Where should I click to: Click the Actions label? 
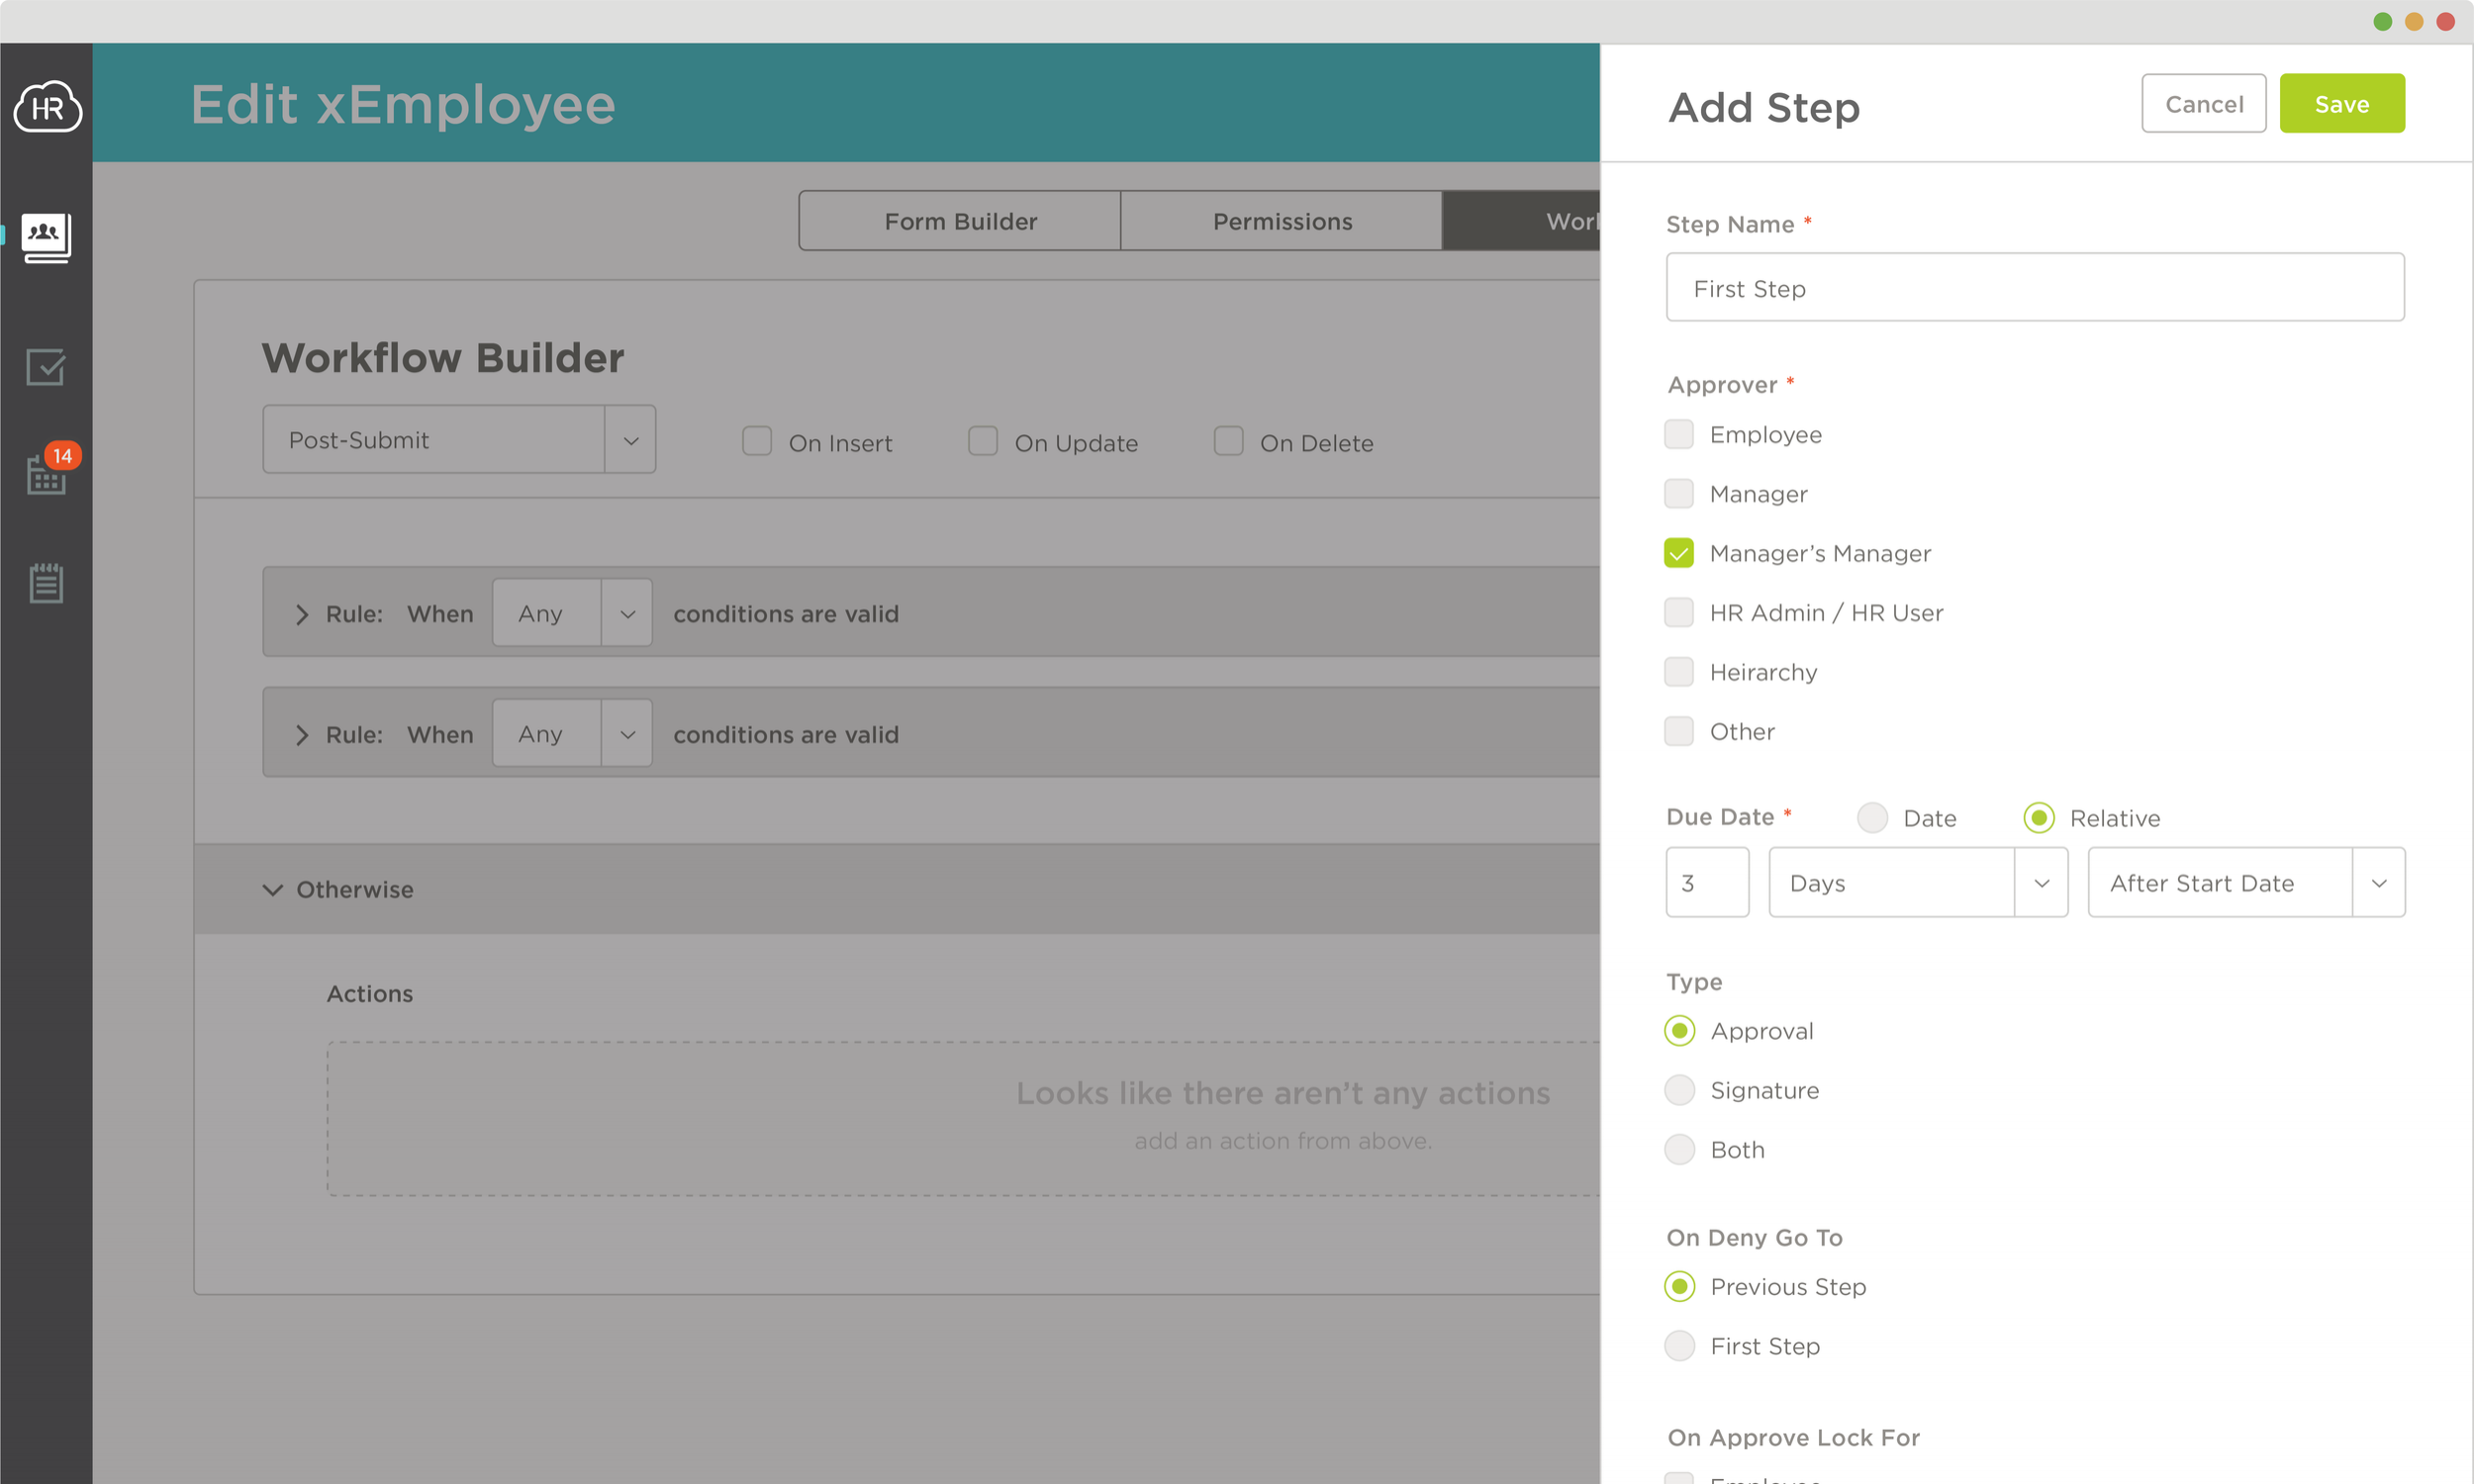pos(369,993)
